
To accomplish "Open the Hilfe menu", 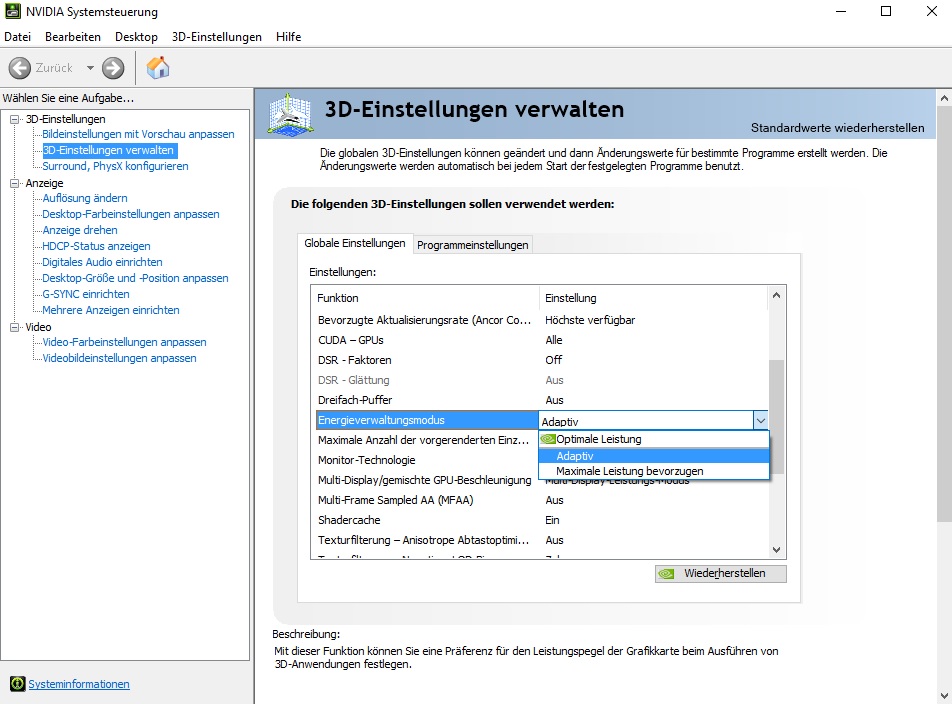I will tap(288, 37).
